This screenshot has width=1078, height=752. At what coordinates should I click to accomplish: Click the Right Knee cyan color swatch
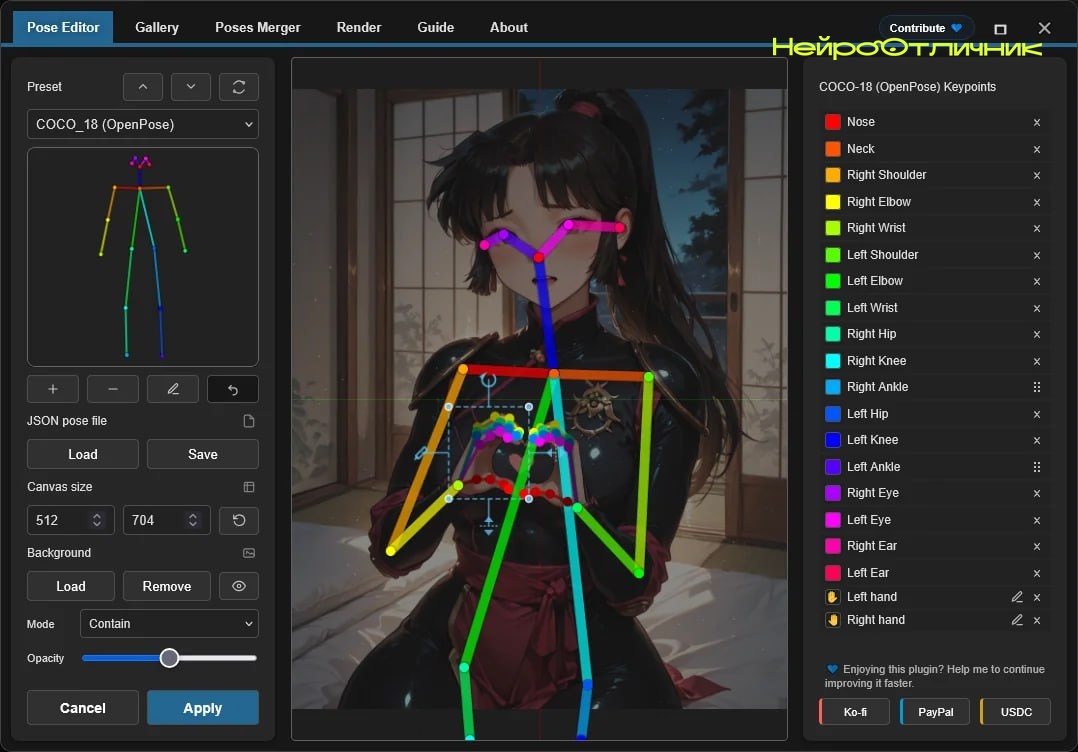coord(833,361)
